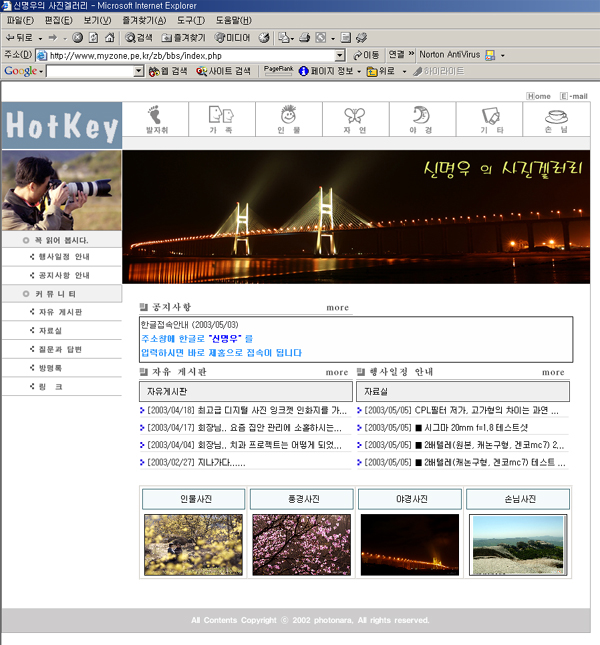
Task: Click the coffee cup (손님) guest icon
Action: point(556,117)
